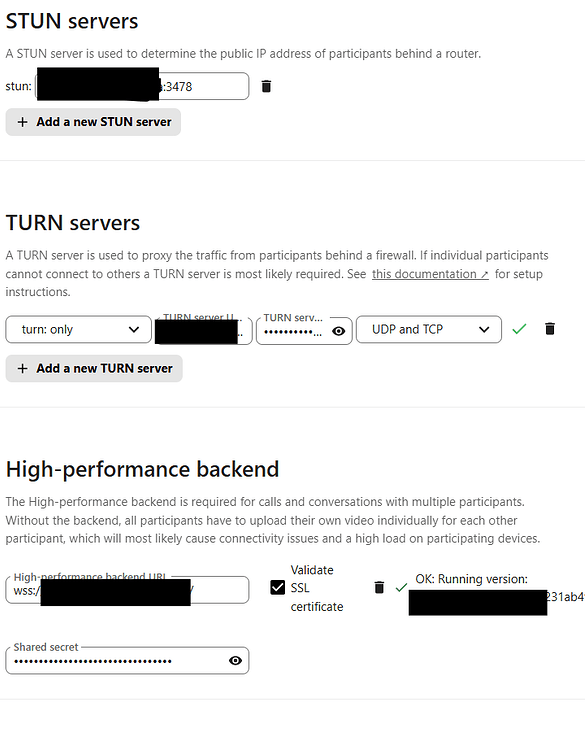585x750 pixels.
Task: Click plus icon in Add STUN server button
Action: point(22,122)
